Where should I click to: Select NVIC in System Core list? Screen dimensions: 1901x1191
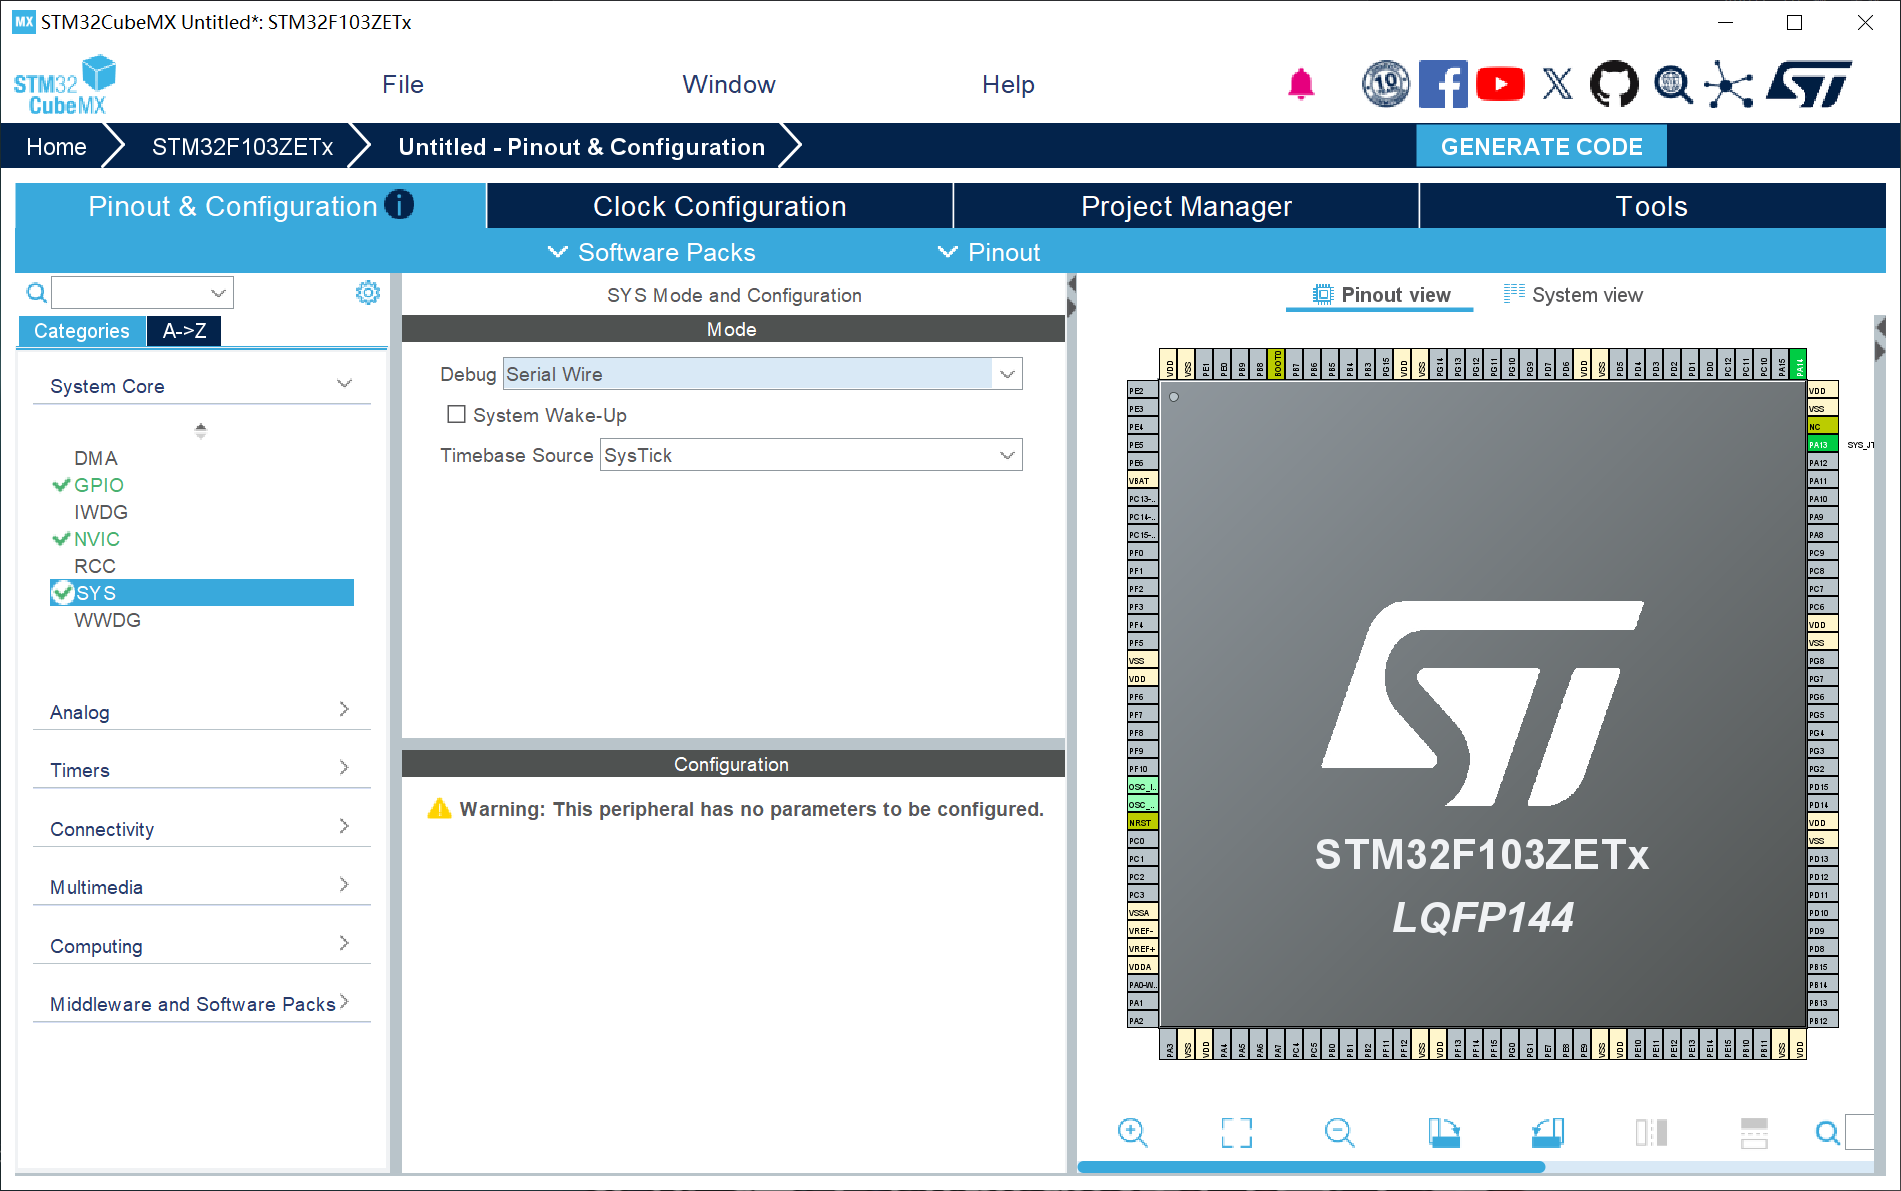[97, 539]
